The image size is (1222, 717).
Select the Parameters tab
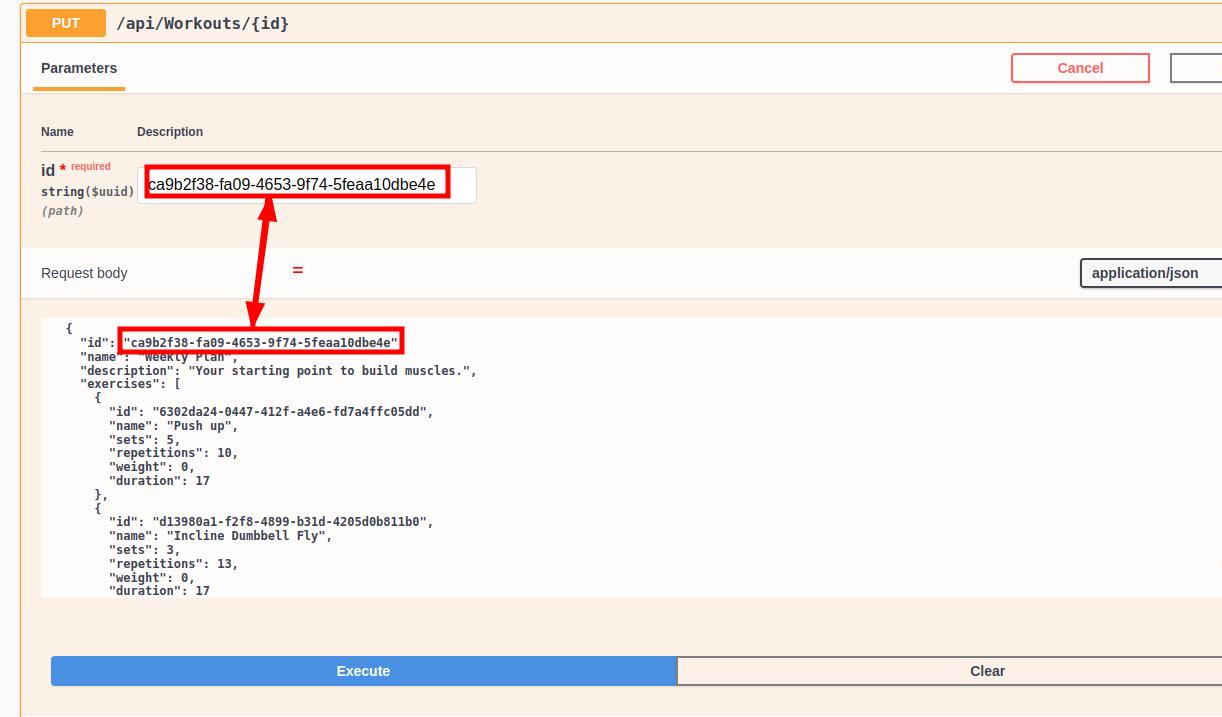click(x=79, y=68)
